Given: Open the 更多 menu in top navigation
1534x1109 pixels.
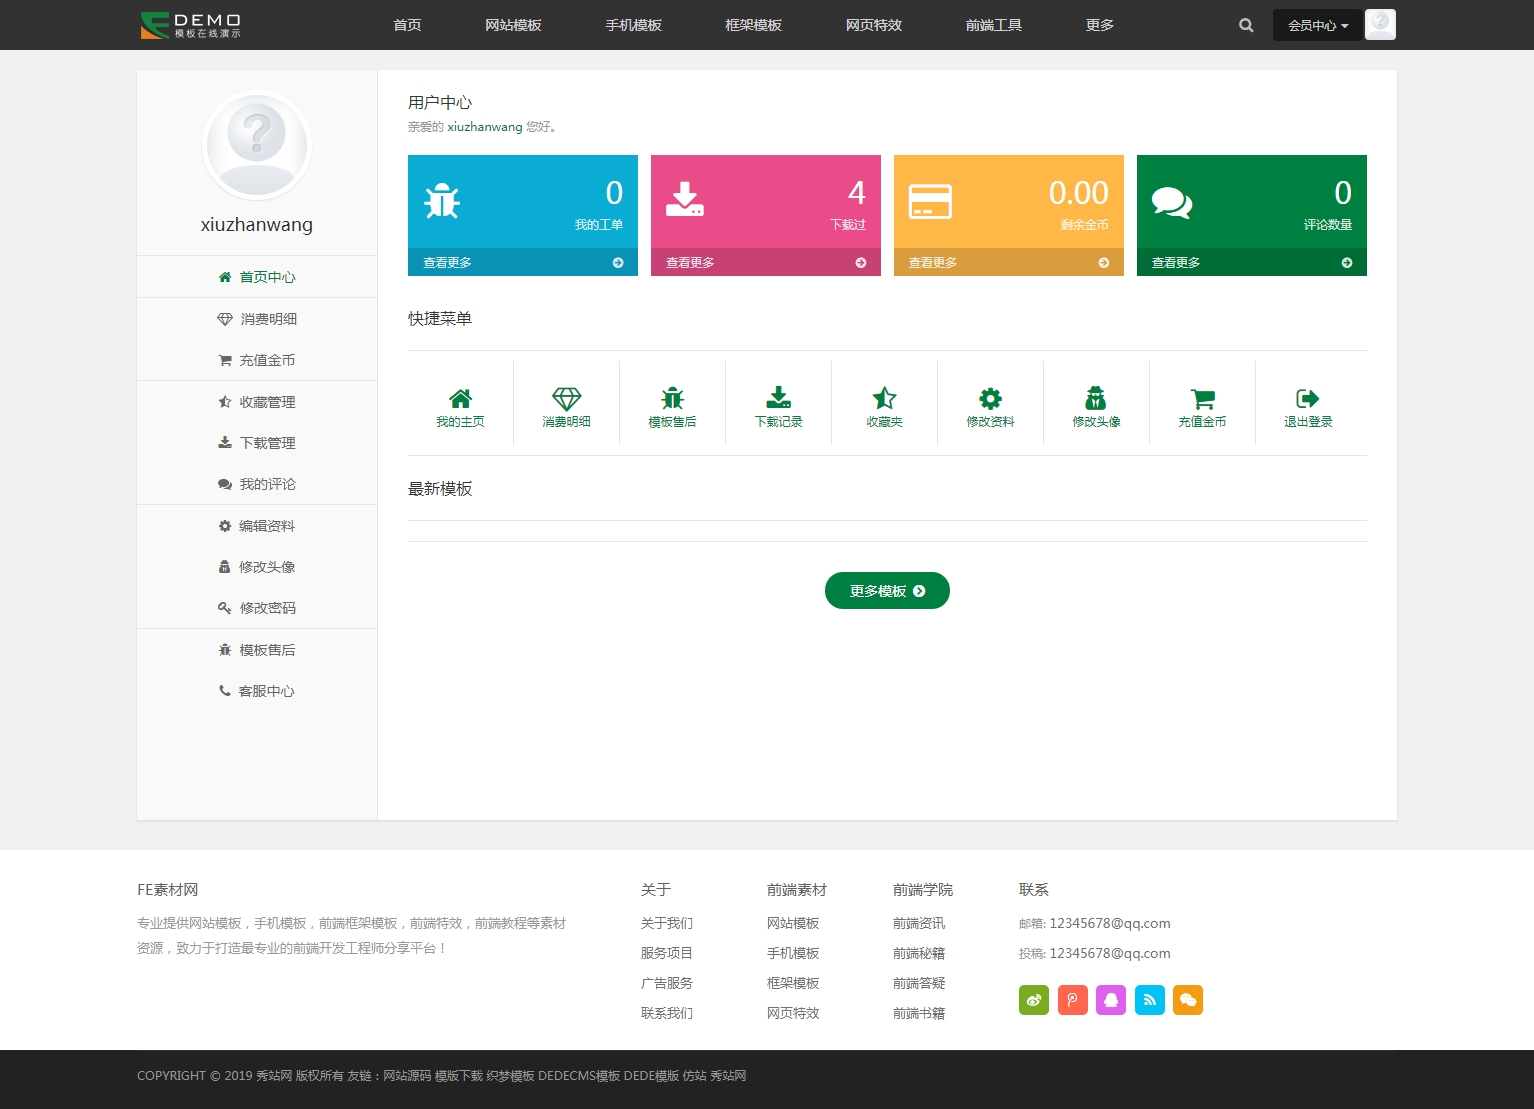Looking at the screenshot, I should (1099, 25).
